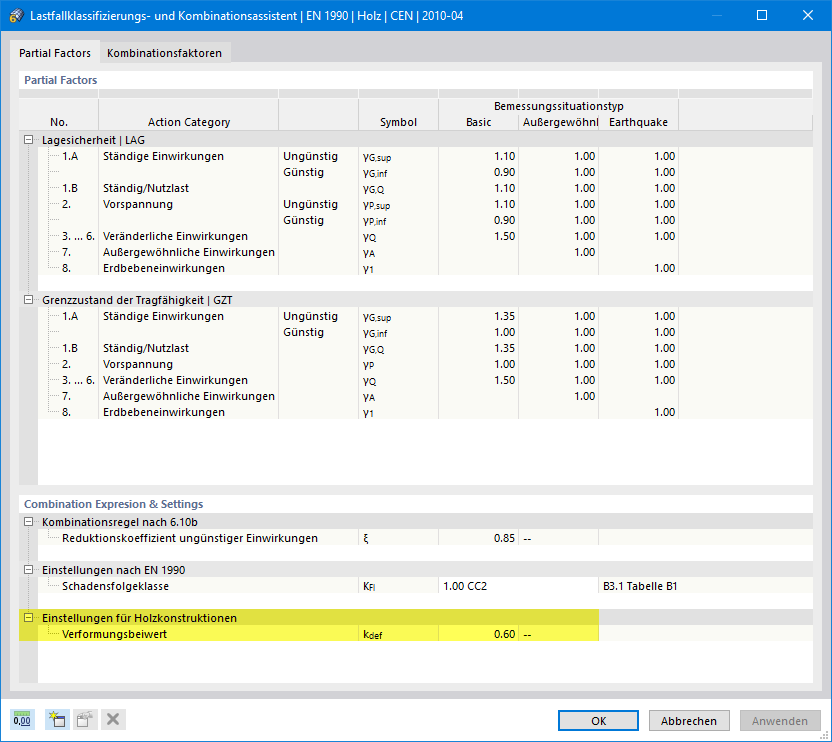
Task: Click Basic value 0.90 for γP,inf in Lagesicherheit
Action: tap(478, 220)
